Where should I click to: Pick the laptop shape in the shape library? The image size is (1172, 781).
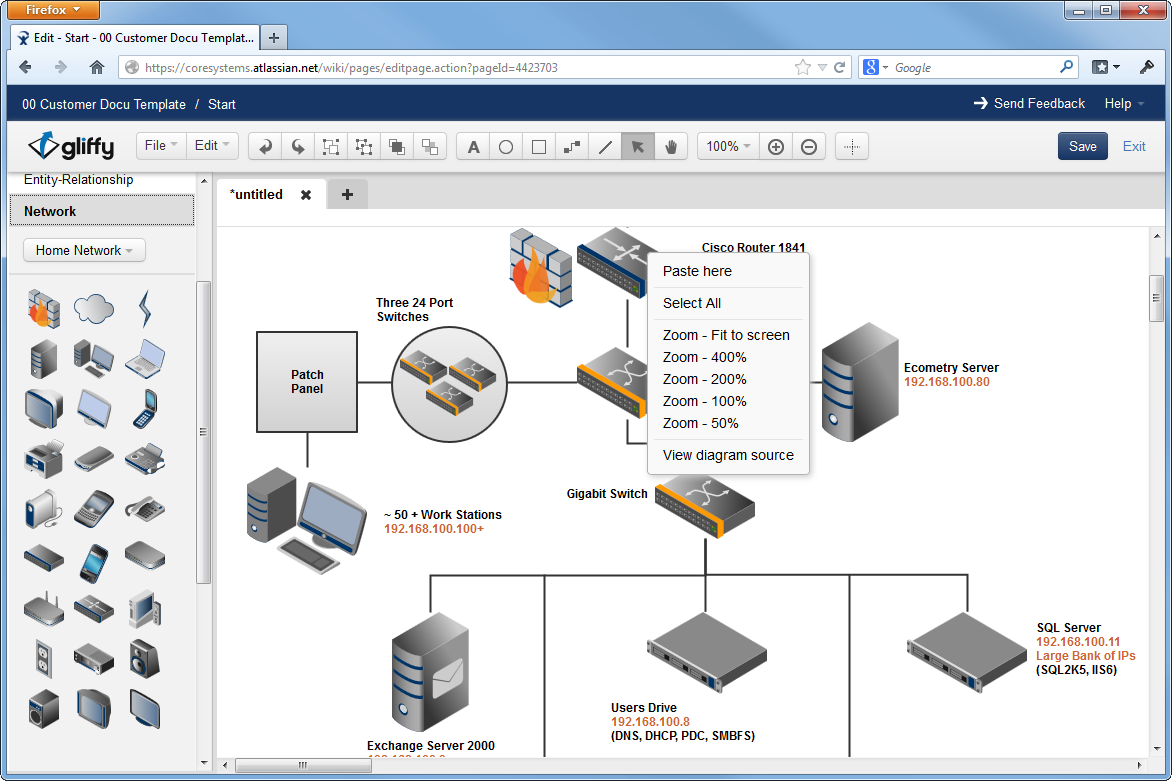pyautogui.click(x=145, y=358)
